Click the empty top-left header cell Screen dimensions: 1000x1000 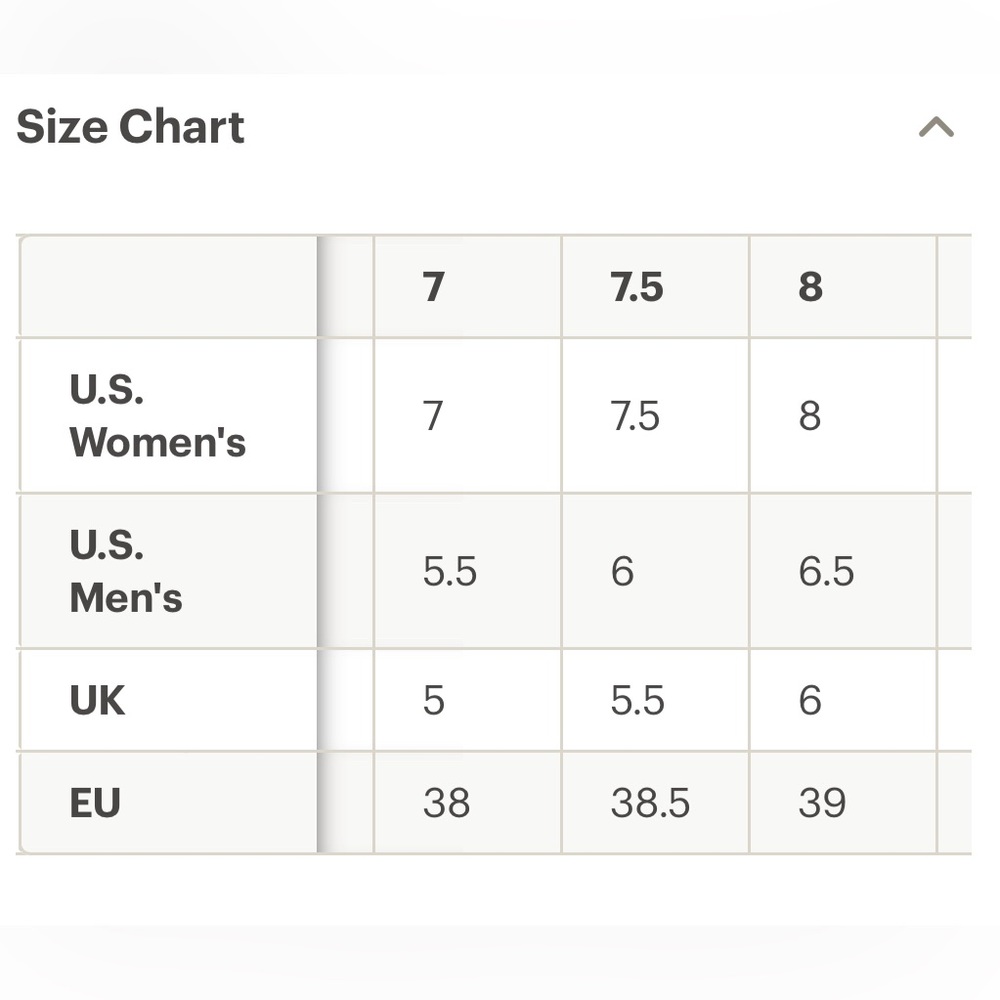169,286
